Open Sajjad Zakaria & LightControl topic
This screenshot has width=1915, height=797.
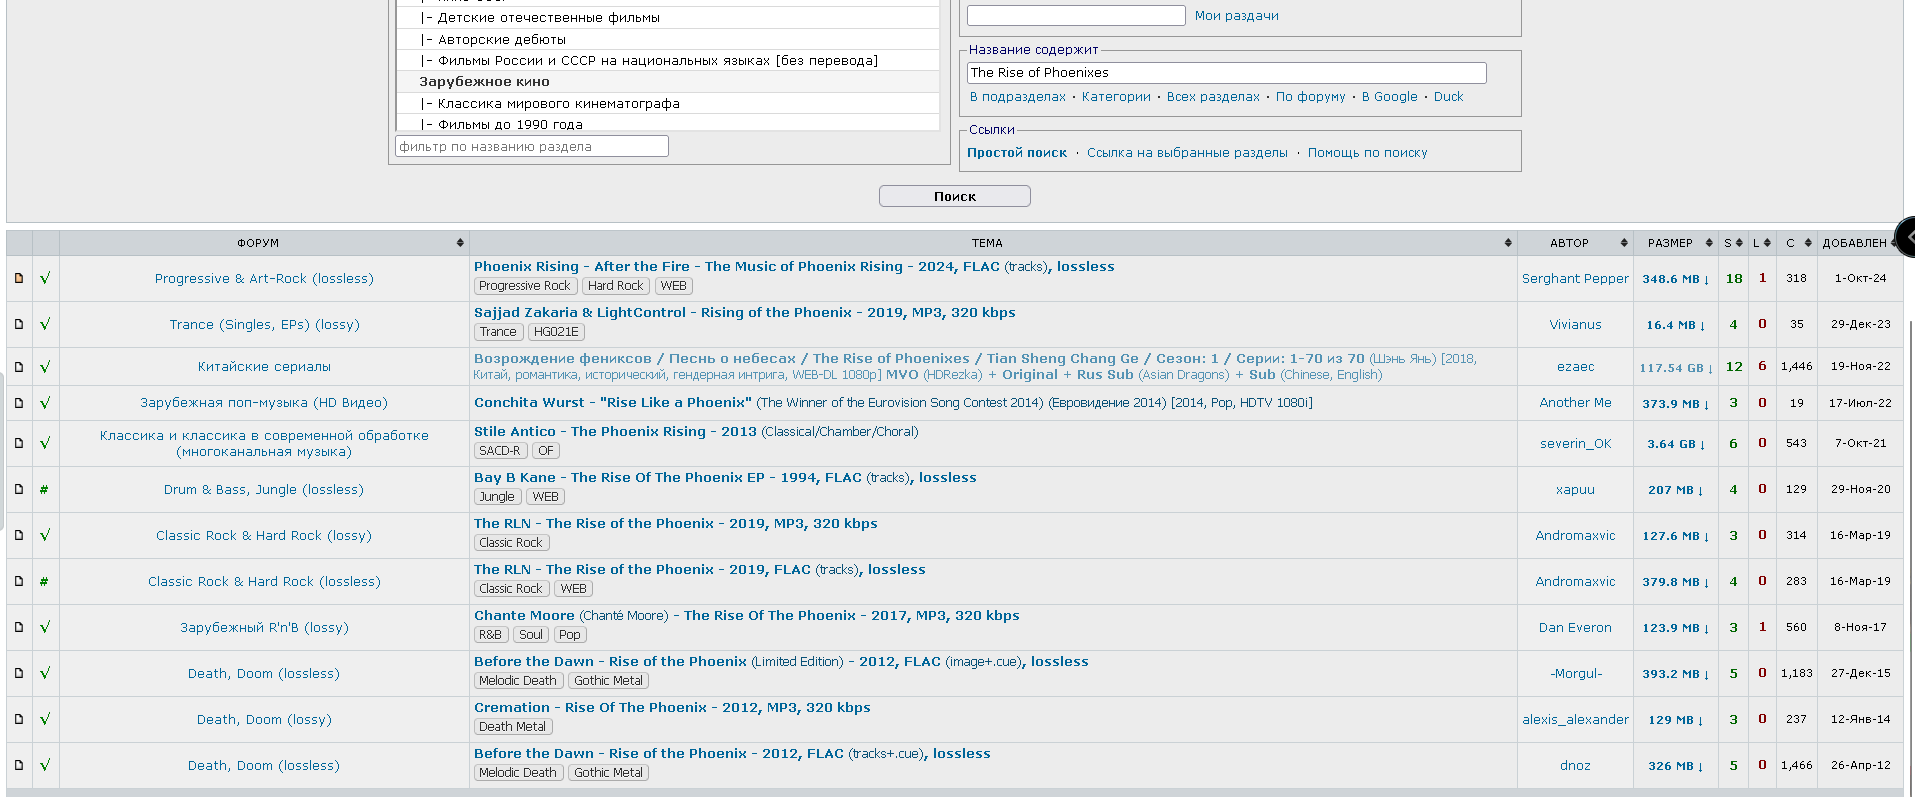point(744,313)
